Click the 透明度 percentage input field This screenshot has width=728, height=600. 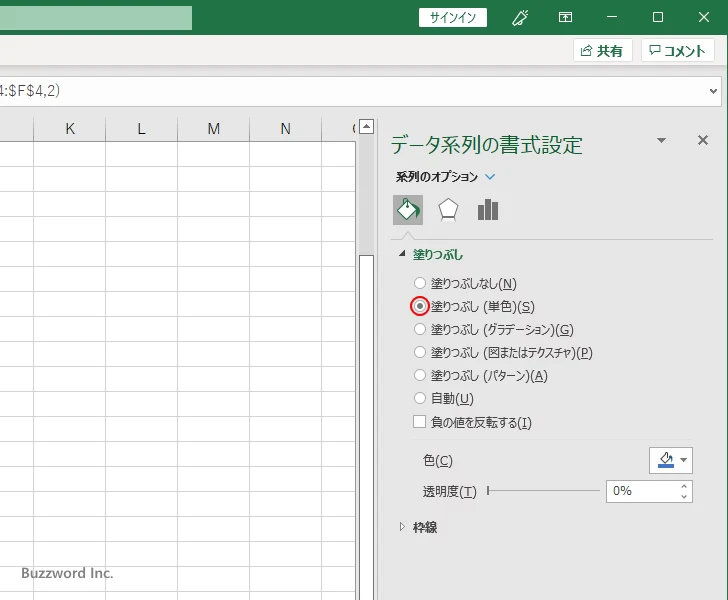641,491
